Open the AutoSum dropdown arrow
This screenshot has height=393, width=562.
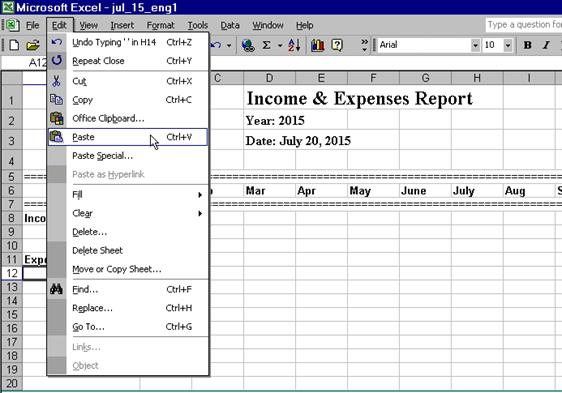click(280, 46)
